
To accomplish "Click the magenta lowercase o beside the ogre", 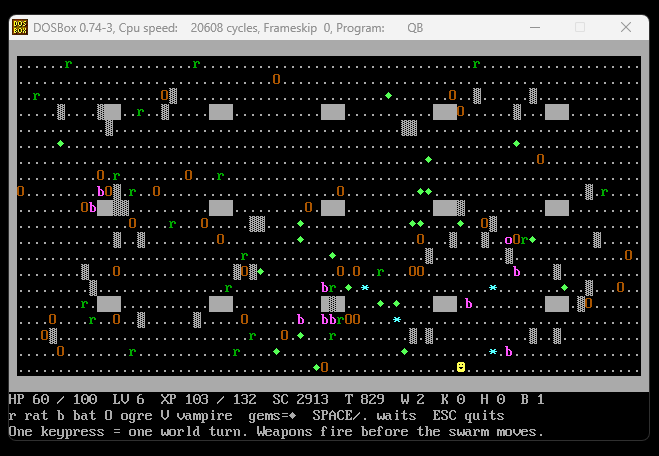I will 508,240.
